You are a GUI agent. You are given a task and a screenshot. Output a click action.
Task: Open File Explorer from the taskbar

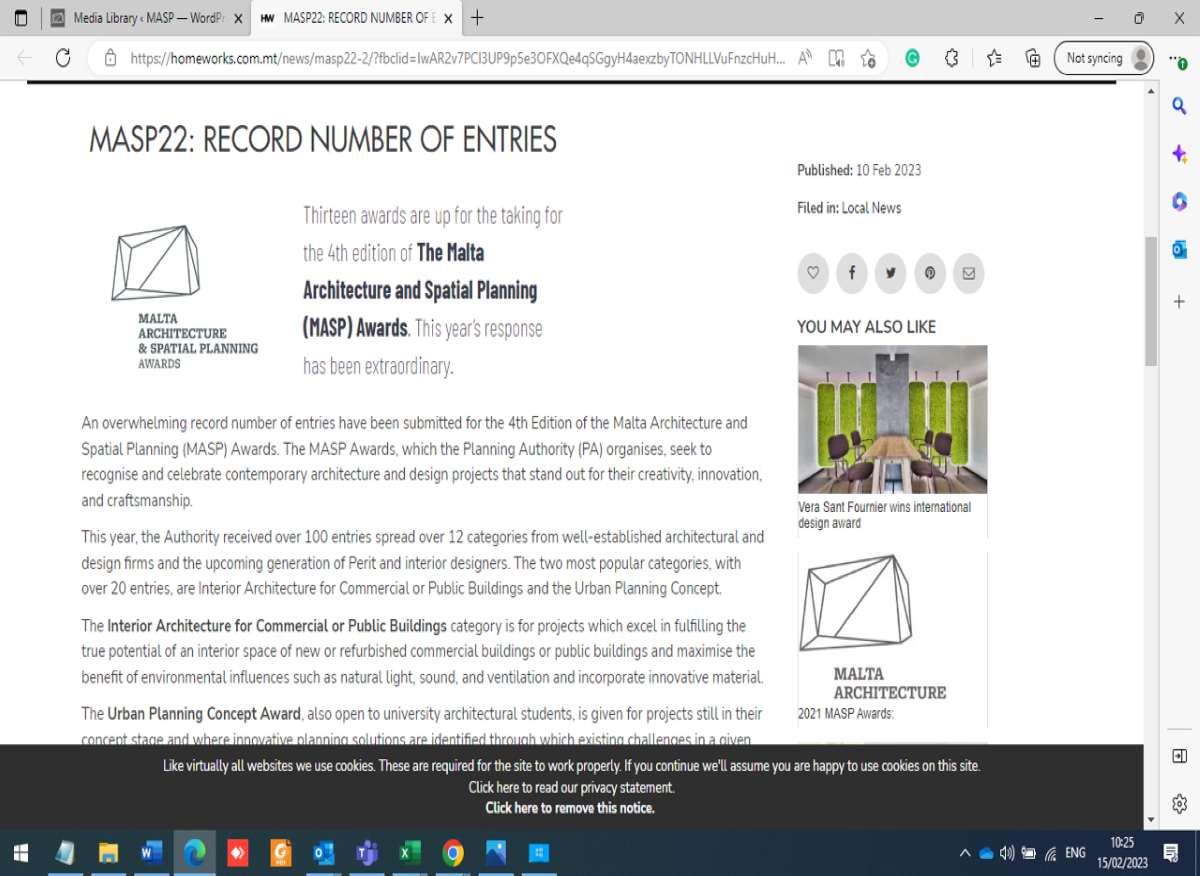(108, 853)
